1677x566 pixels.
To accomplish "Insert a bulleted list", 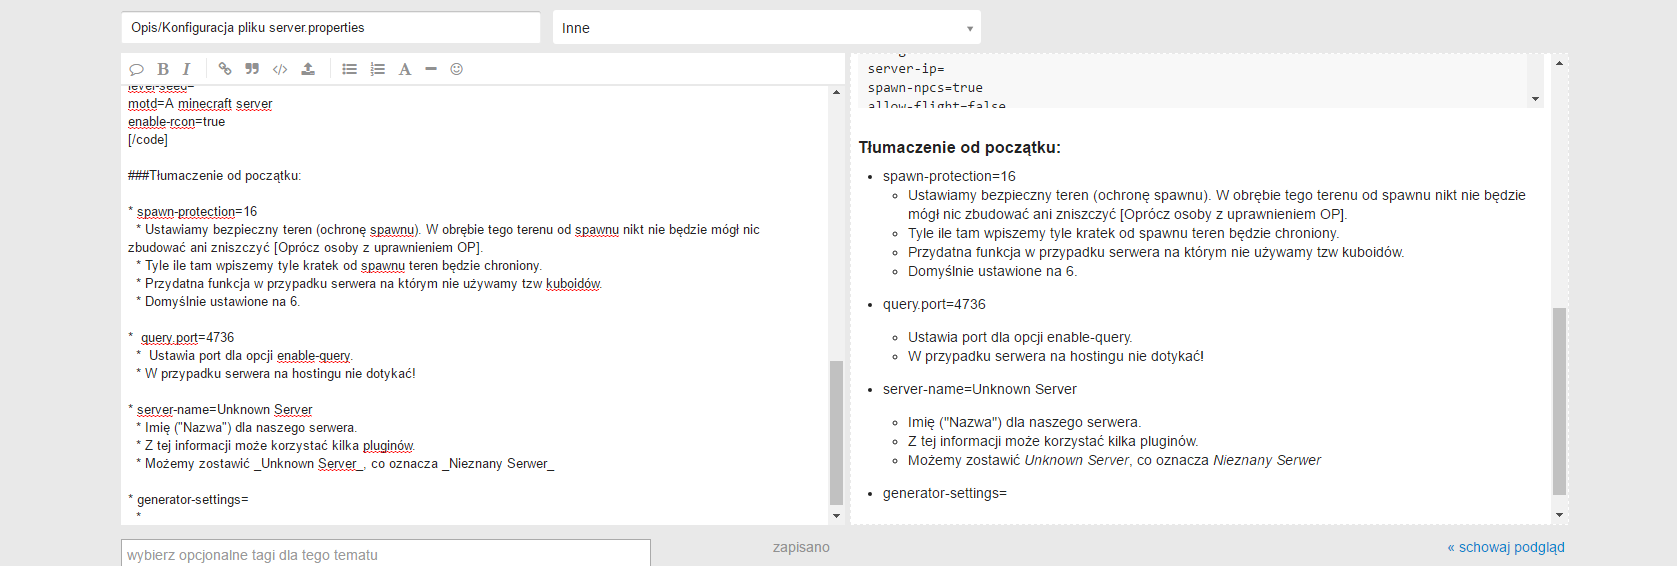I will [x=349, y=69].
